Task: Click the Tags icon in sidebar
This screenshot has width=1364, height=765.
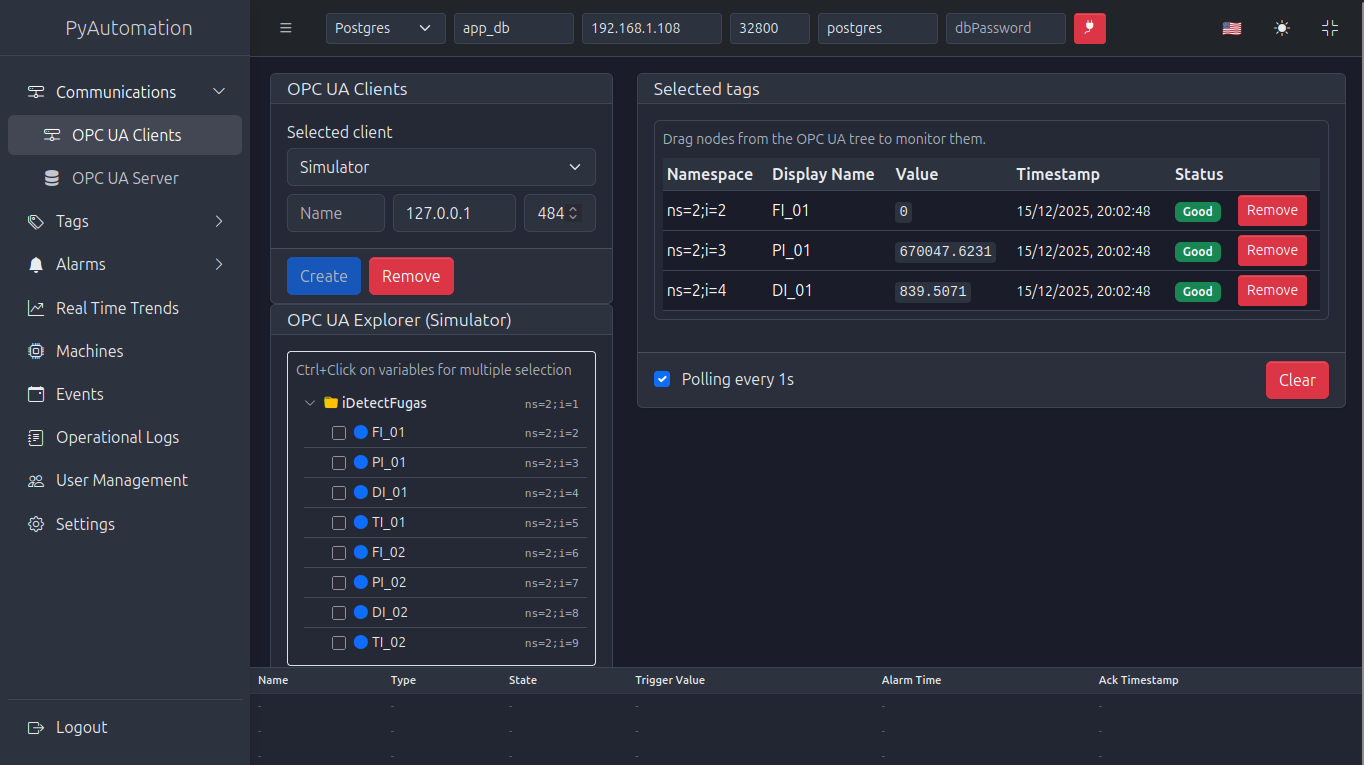Action: [x=36, y=221]
